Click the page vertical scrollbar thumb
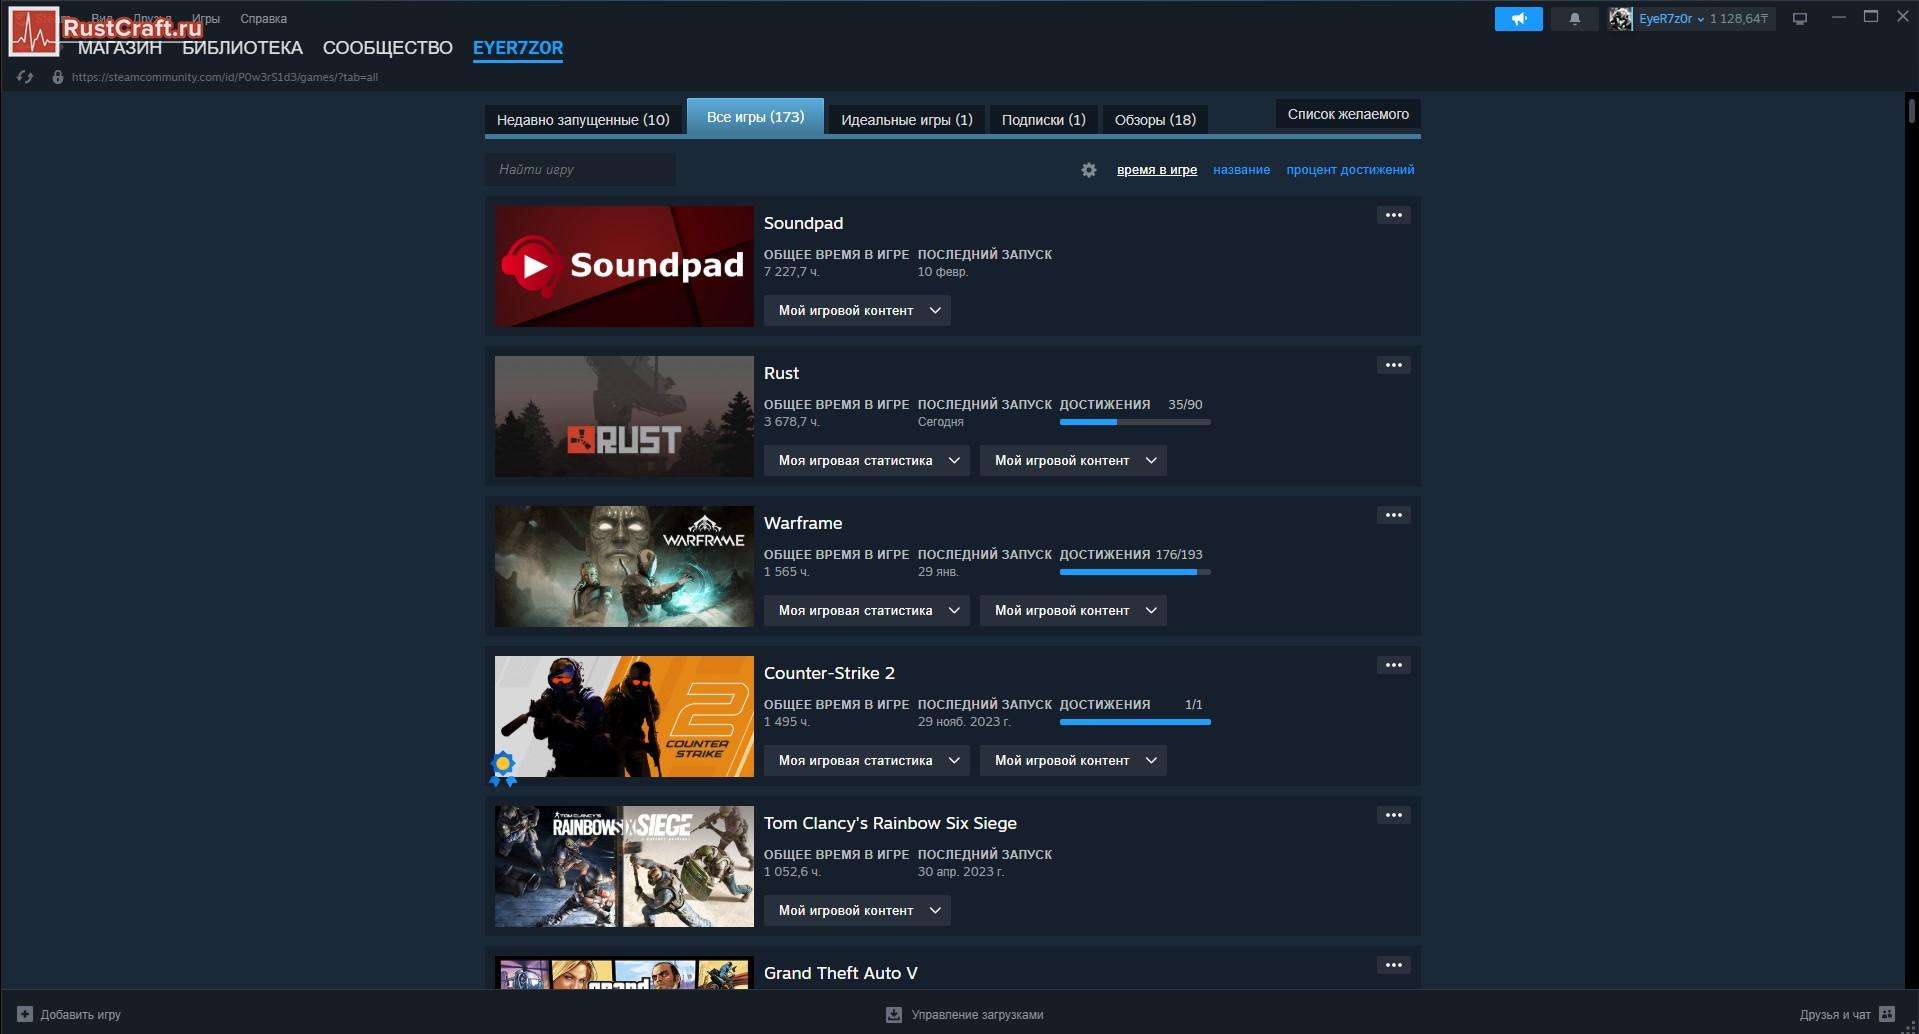Image resolution: width=1919 pixels, height=1034 pixels. pyautogui.click(x=1911, y=110)
